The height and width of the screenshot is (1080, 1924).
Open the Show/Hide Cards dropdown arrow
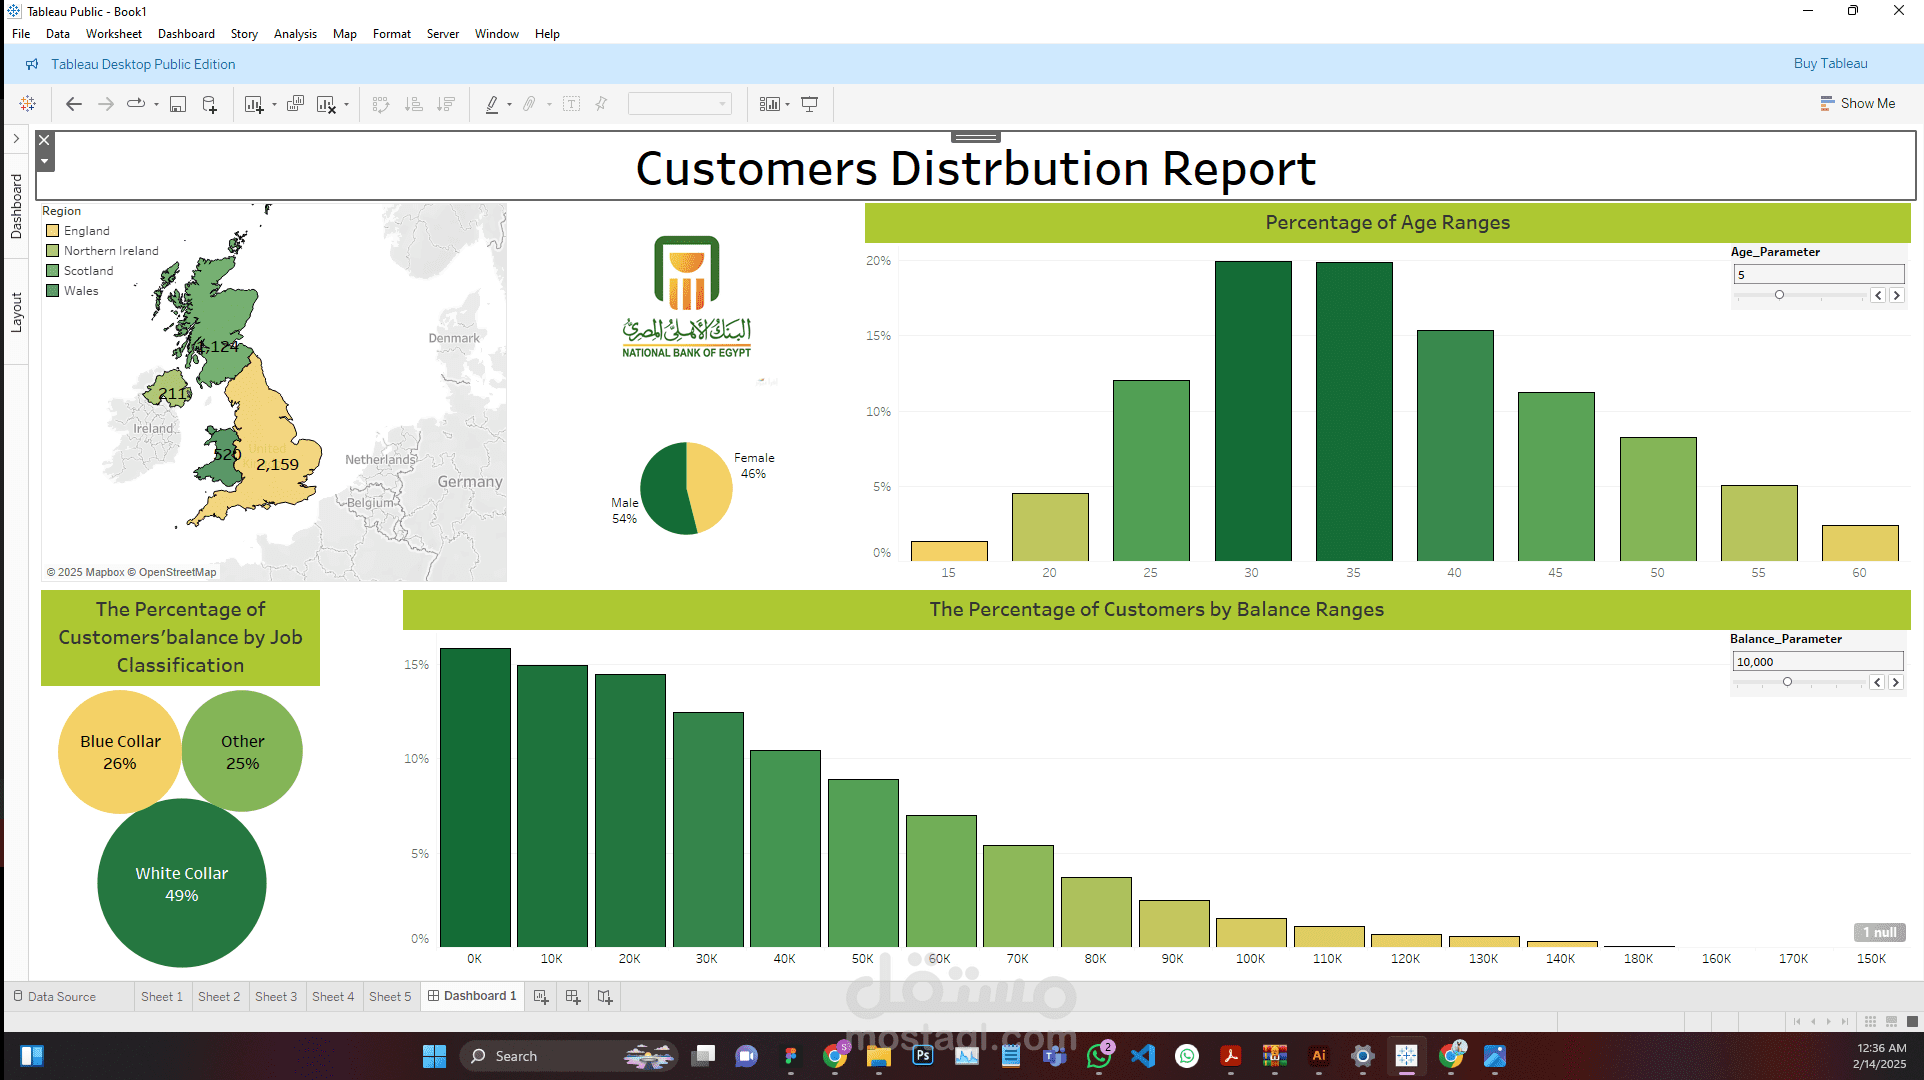(787, 104)
